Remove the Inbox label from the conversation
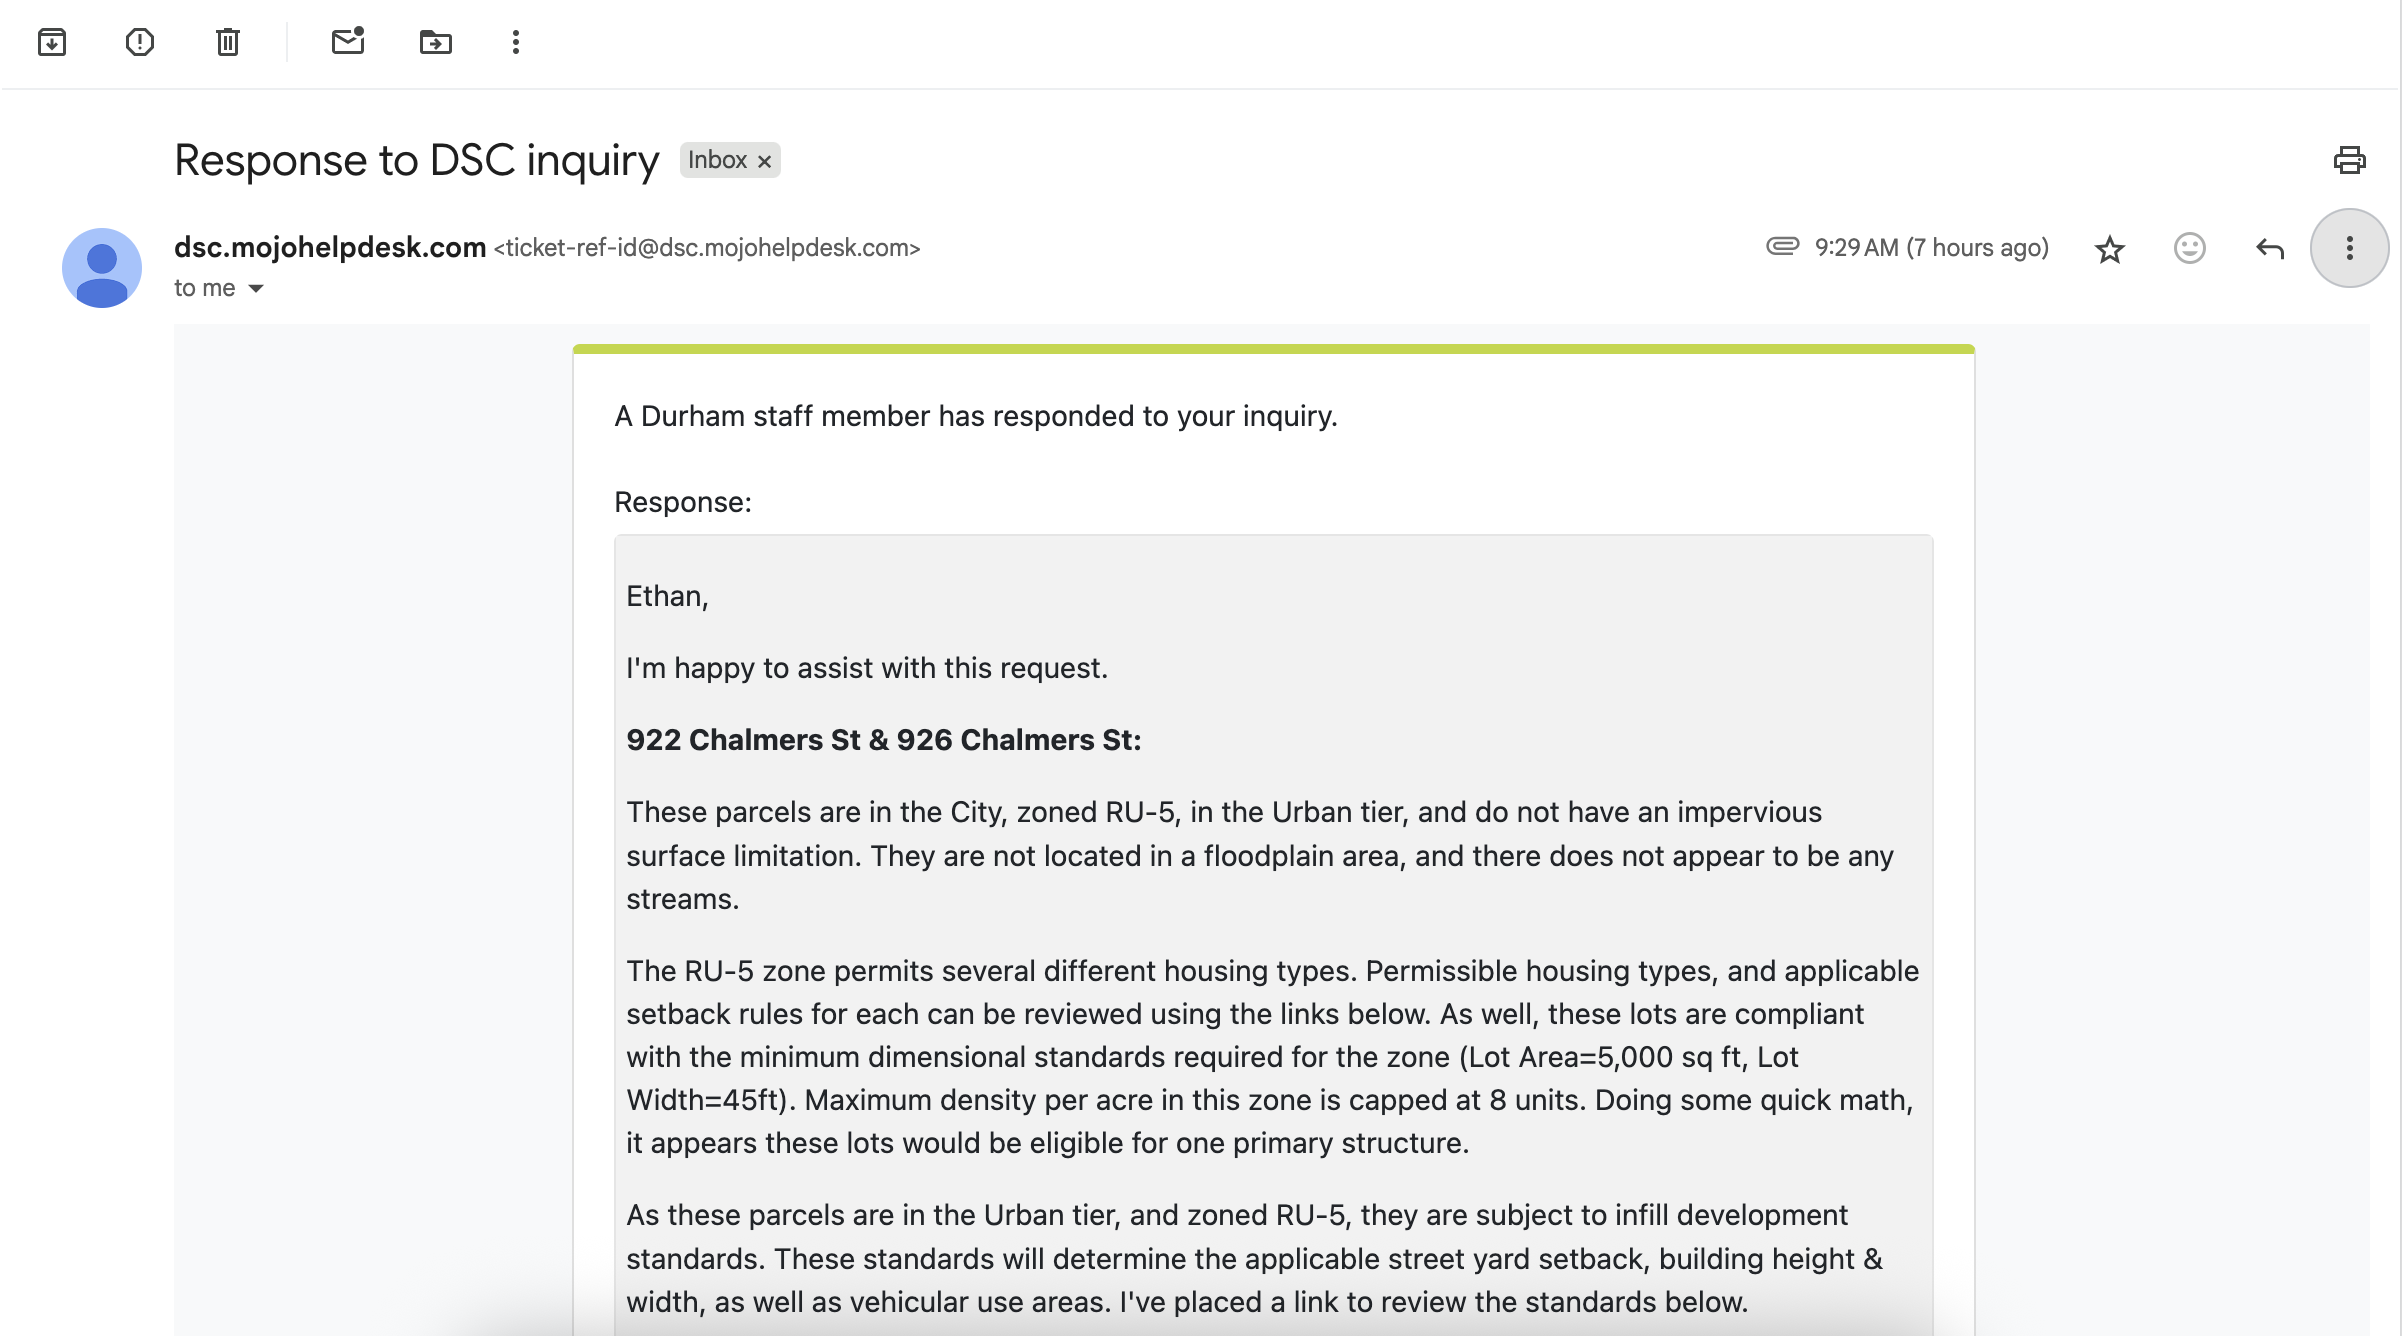2402x1336 pixels. point(765,161)
